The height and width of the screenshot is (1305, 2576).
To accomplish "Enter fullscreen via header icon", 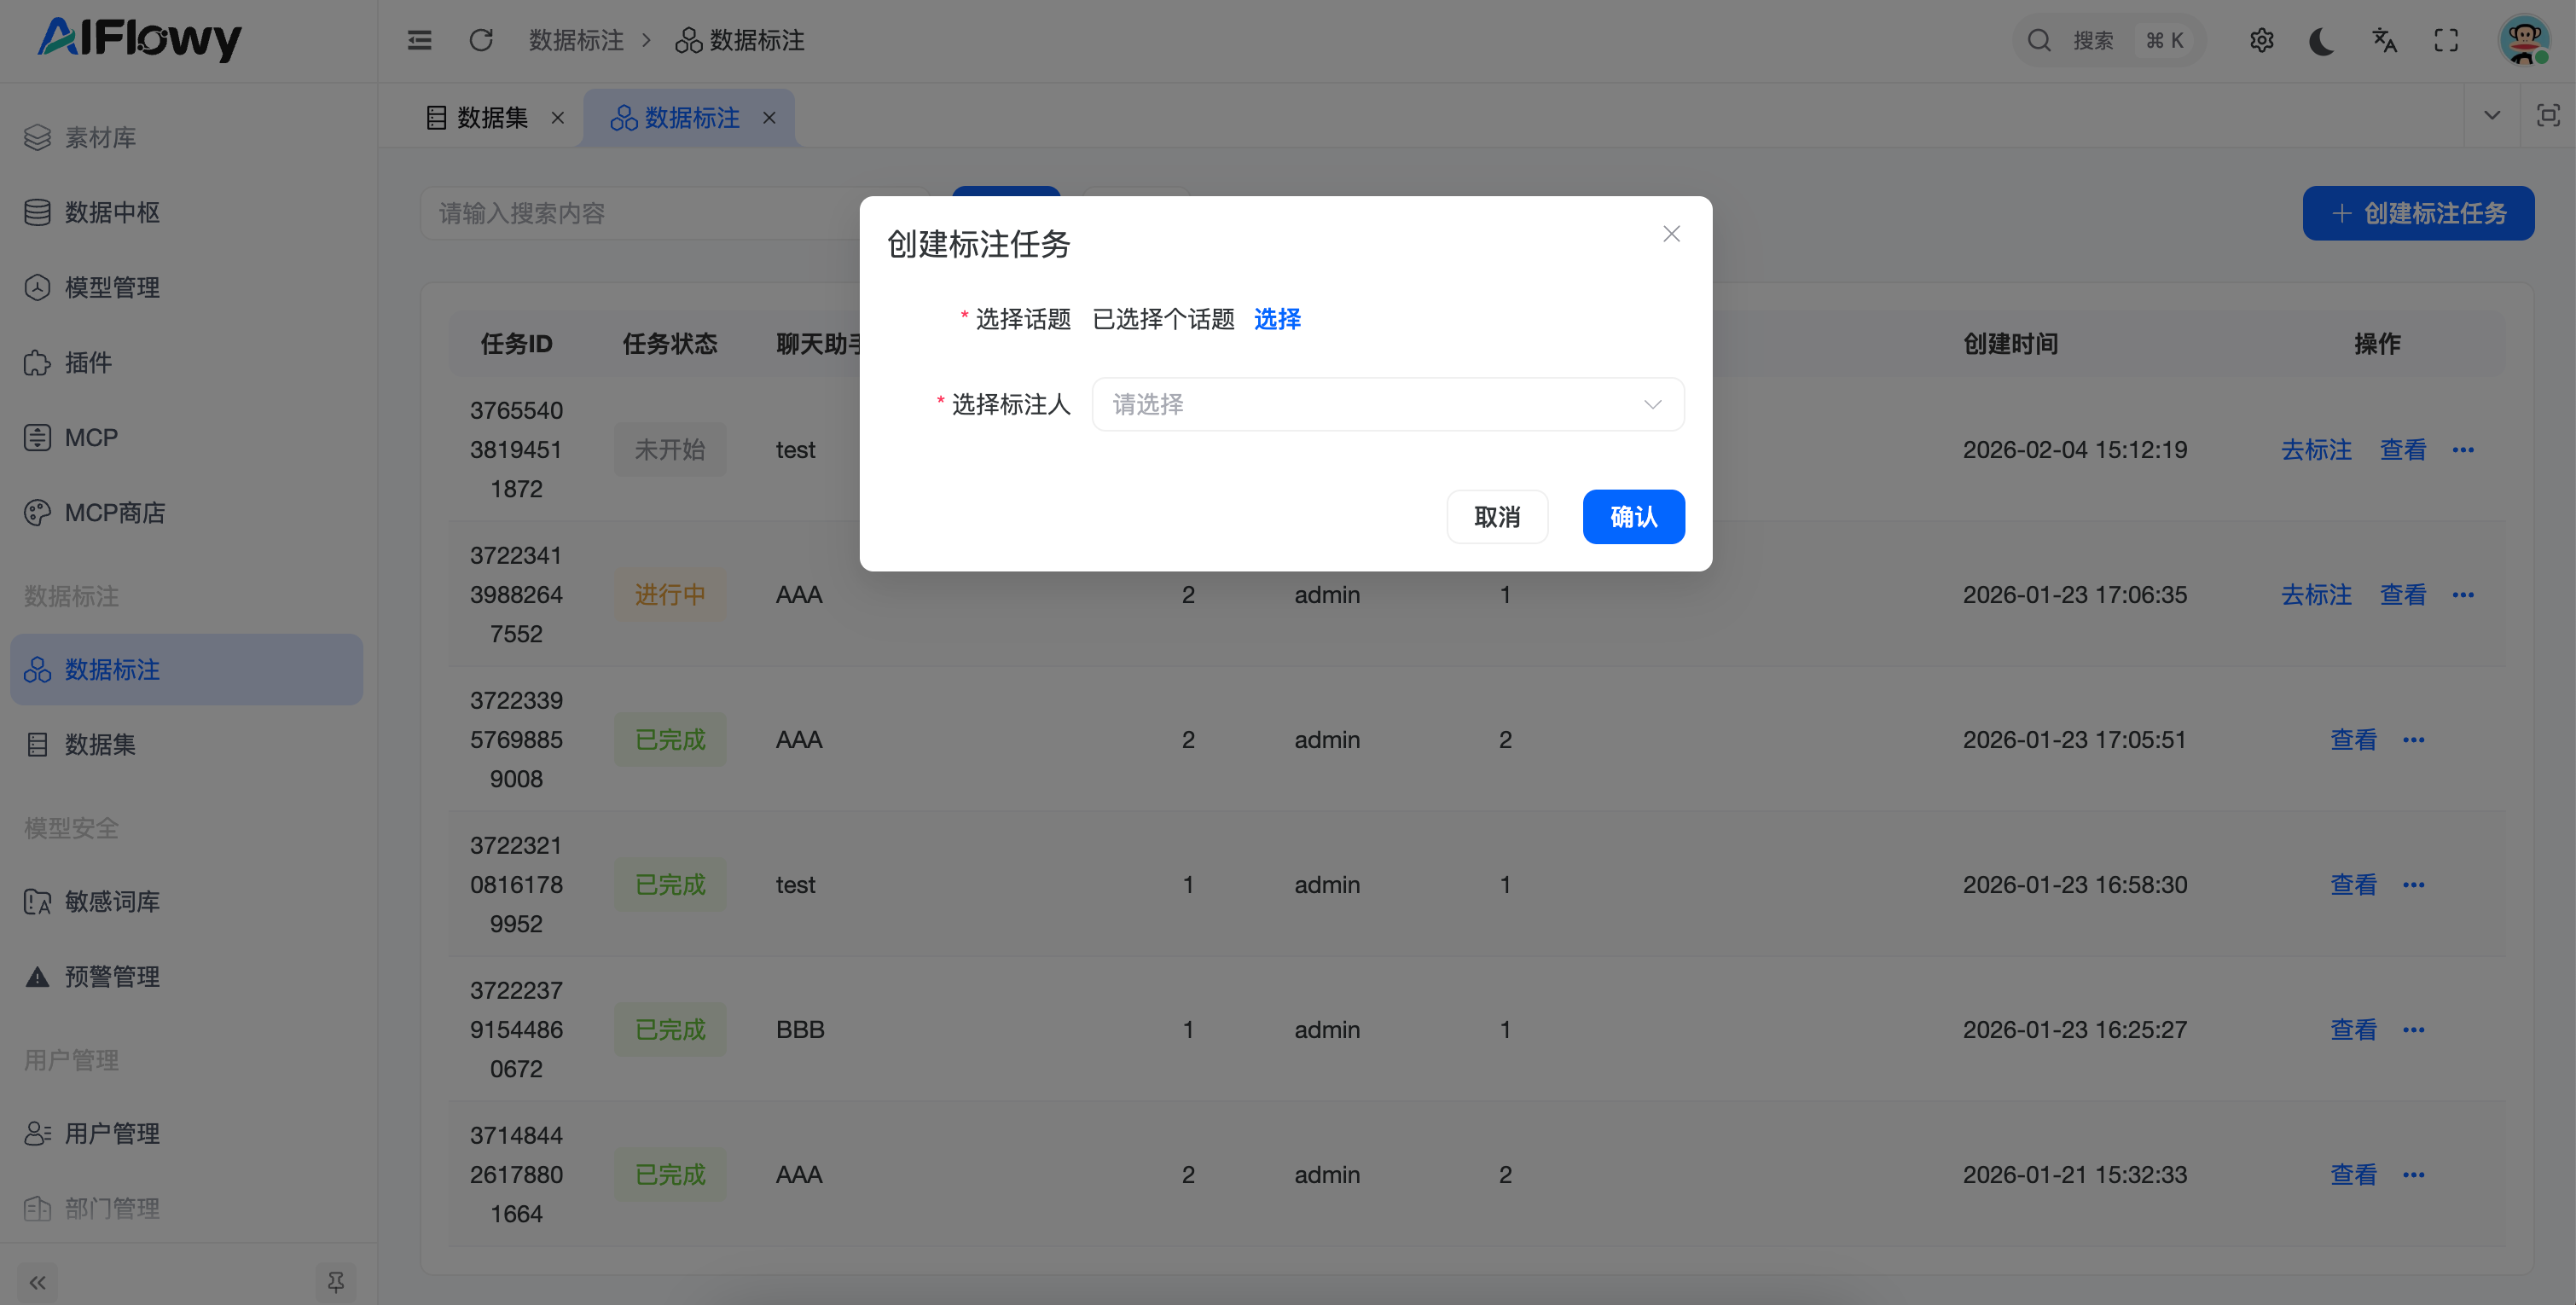I will click(x=2445, y=41).
